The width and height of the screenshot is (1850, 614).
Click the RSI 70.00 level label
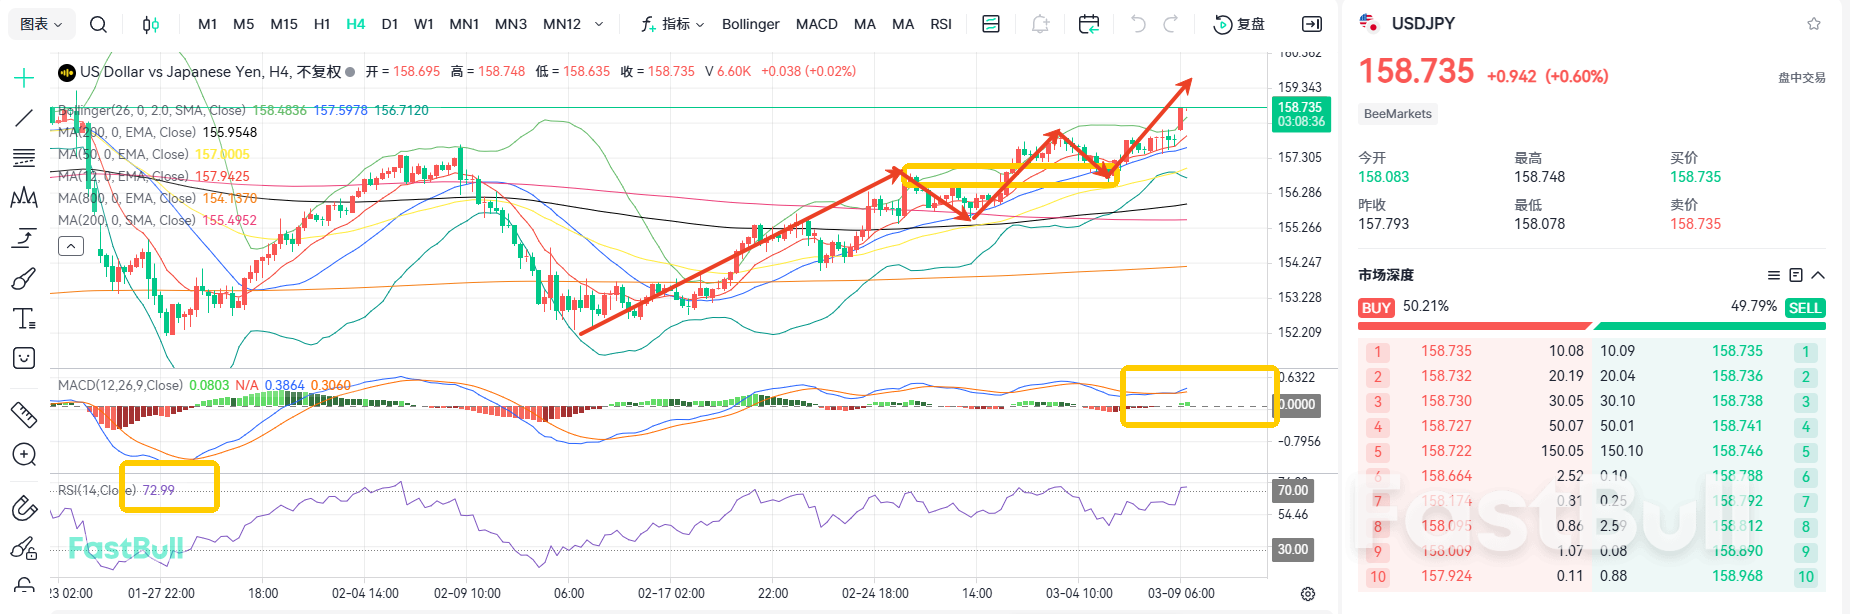pos(1293,490)
